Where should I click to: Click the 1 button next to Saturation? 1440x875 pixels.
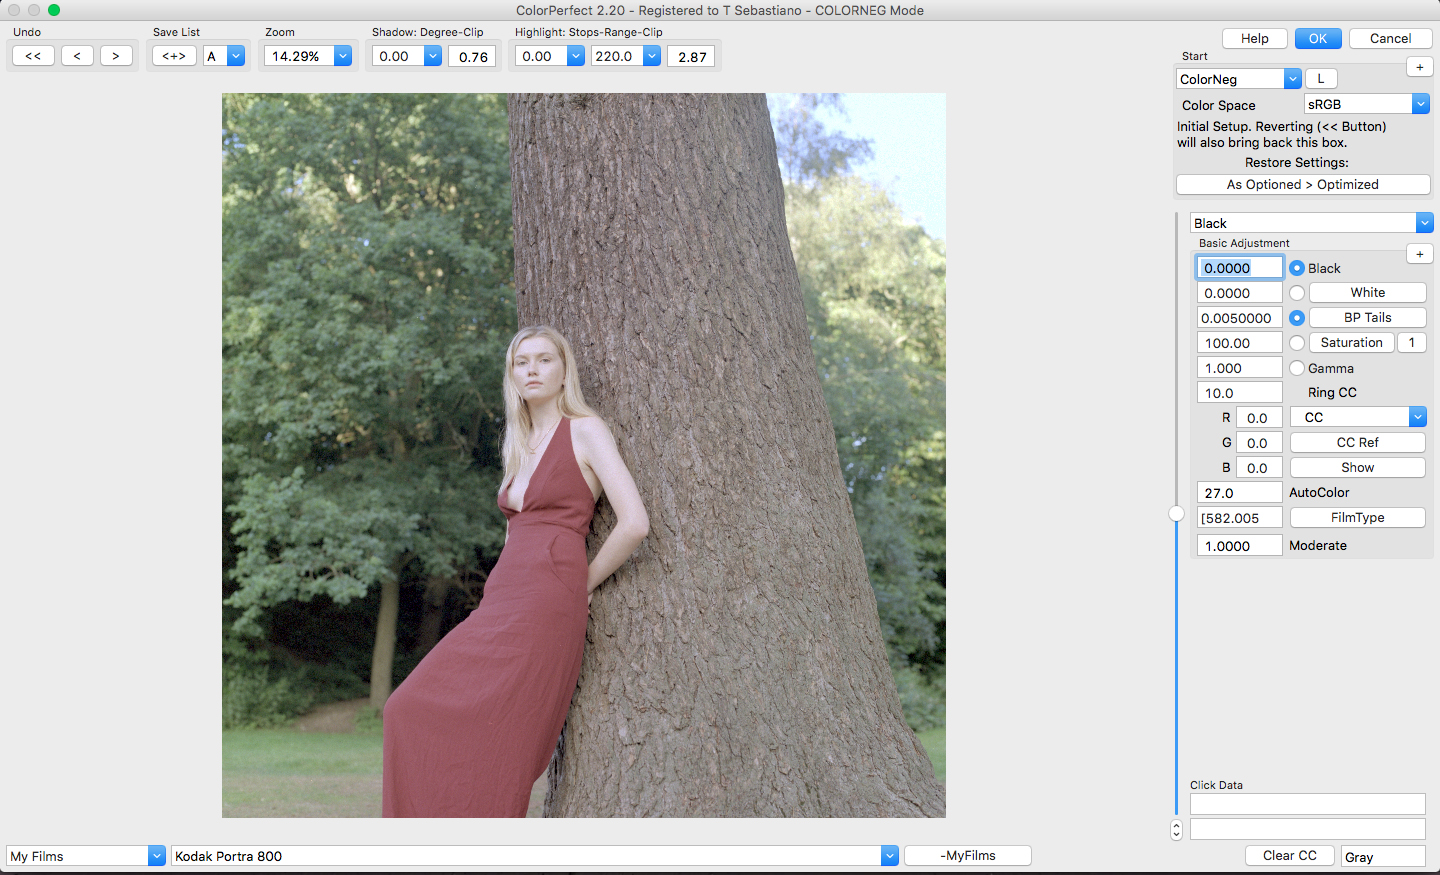point(1412,342)
